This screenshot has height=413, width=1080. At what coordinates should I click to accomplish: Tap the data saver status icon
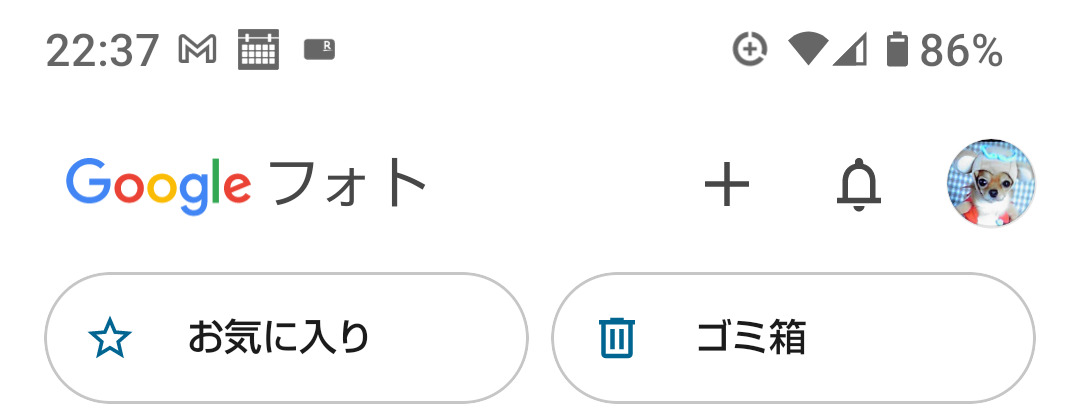coord(748,48)
